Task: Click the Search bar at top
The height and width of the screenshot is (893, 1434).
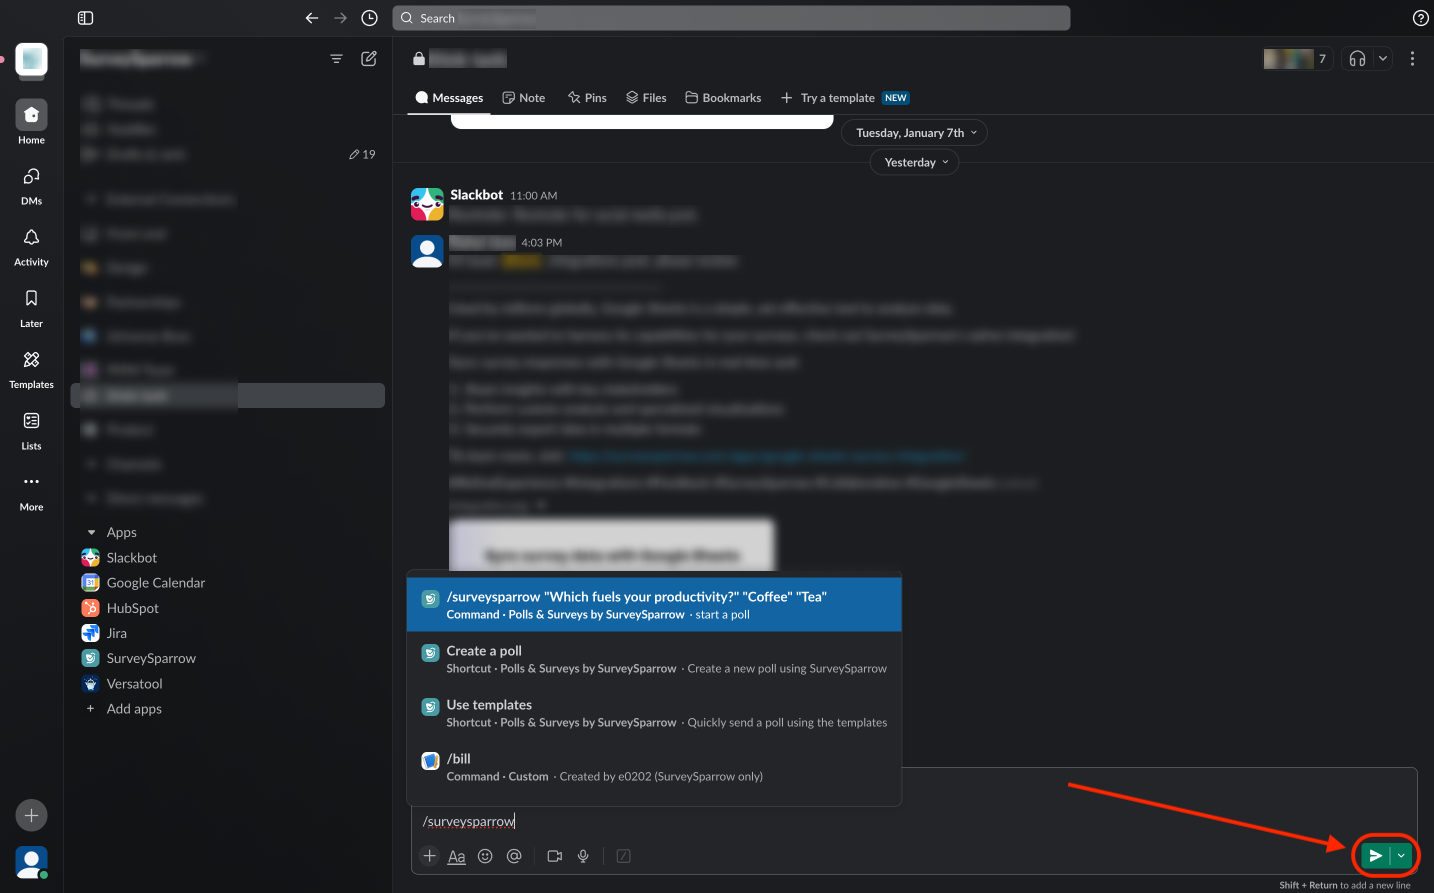Action: pos(731,18)
